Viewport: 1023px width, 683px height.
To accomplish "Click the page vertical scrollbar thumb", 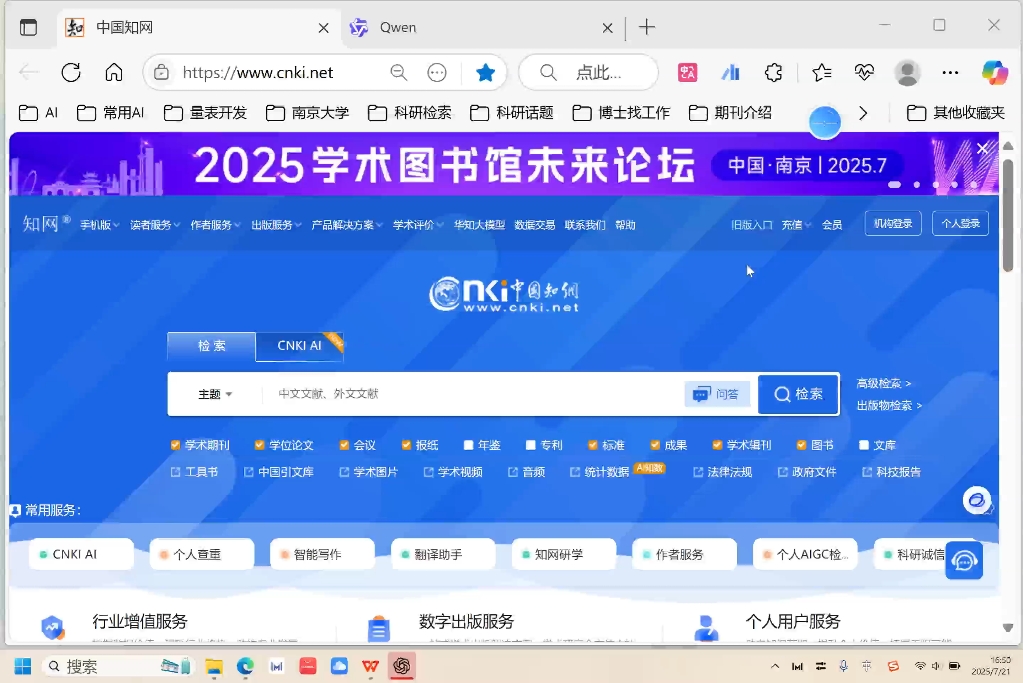I will (x=1008, y=215).
